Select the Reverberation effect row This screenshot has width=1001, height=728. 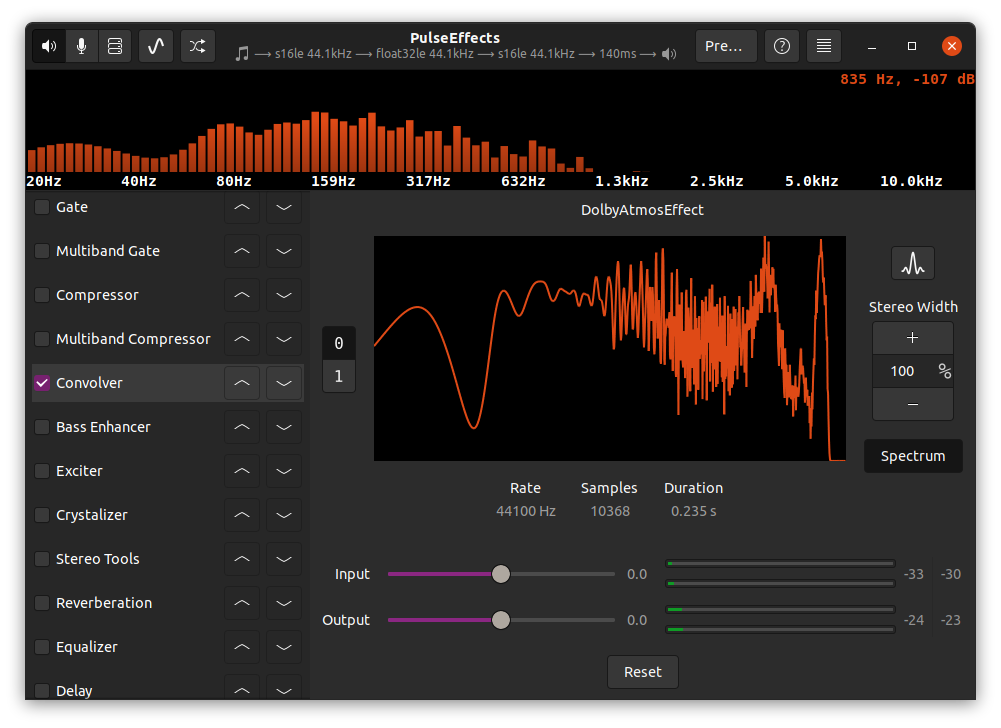click(167, 603)
